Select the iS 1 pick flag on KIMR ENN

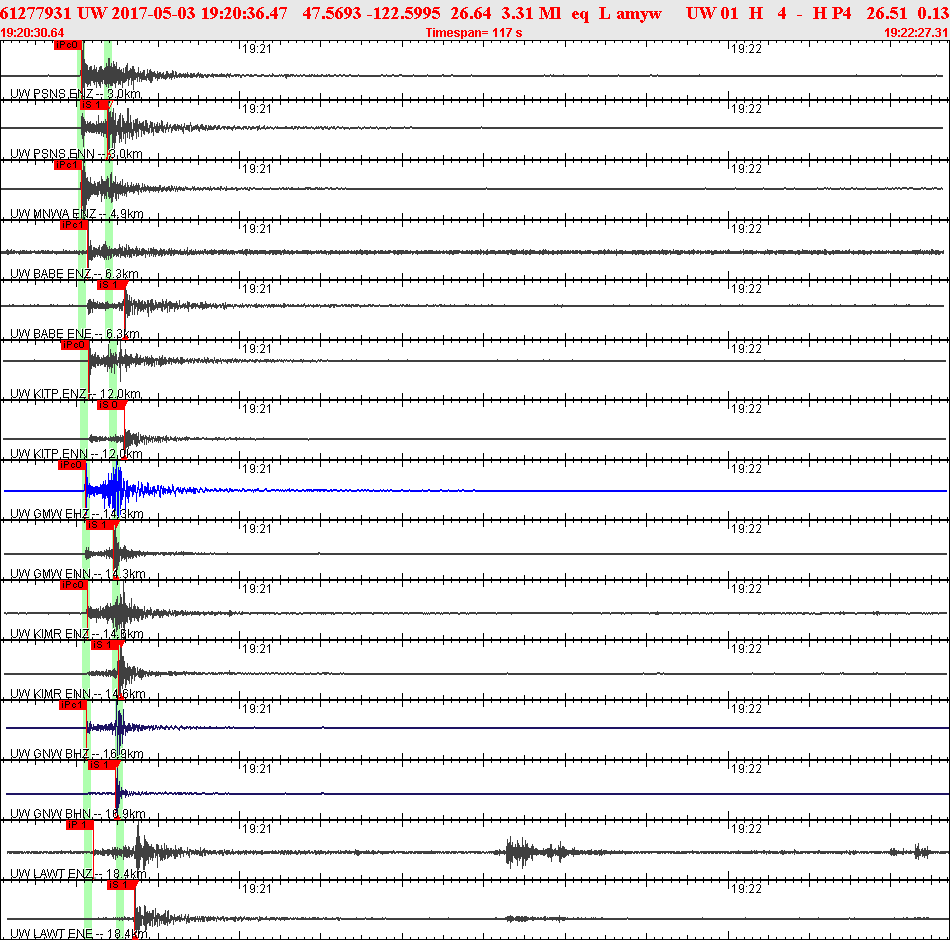tap(107, 645)
